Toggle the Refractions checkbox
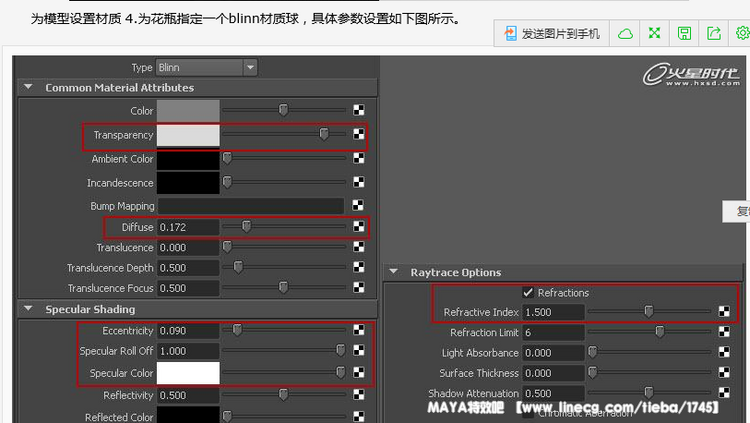Image resolution: width=750 pixels, height=423 pixels. coord(528,292)
